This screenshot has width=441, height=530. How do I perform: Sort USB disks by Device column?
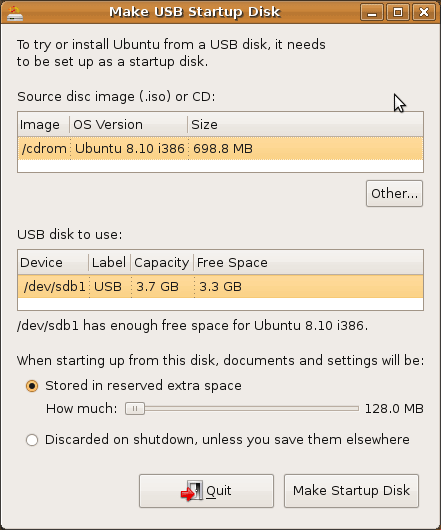[x=53, y=263]
